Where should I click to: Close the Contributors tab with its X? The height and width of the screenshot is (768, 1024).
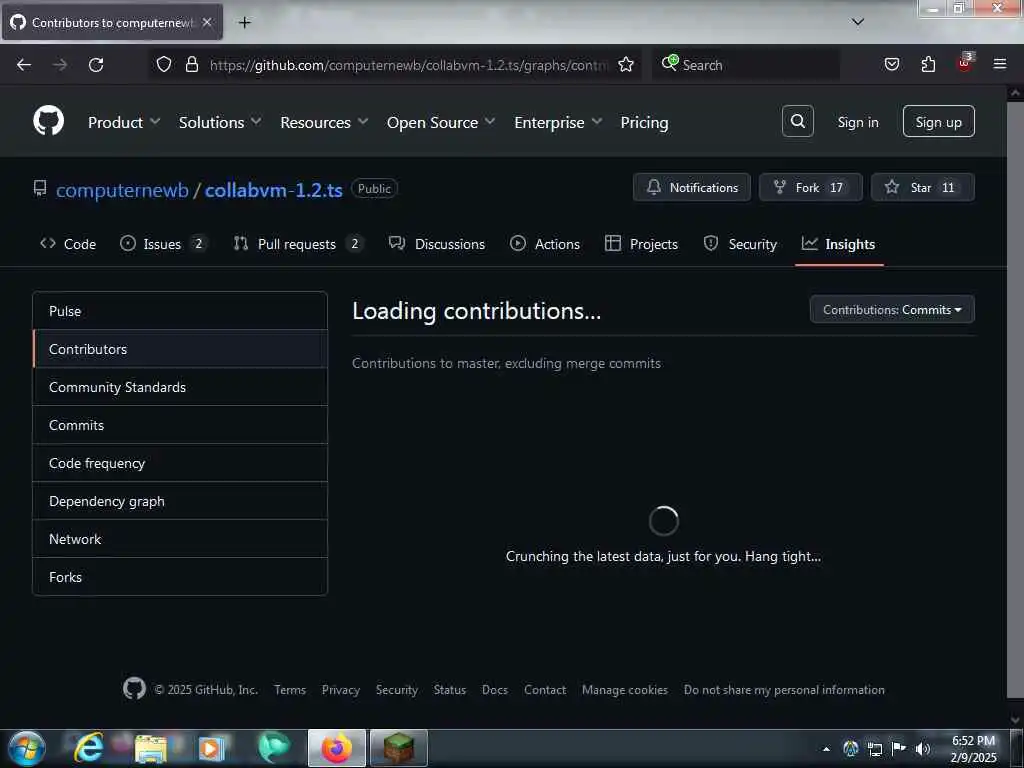point(207,22)
